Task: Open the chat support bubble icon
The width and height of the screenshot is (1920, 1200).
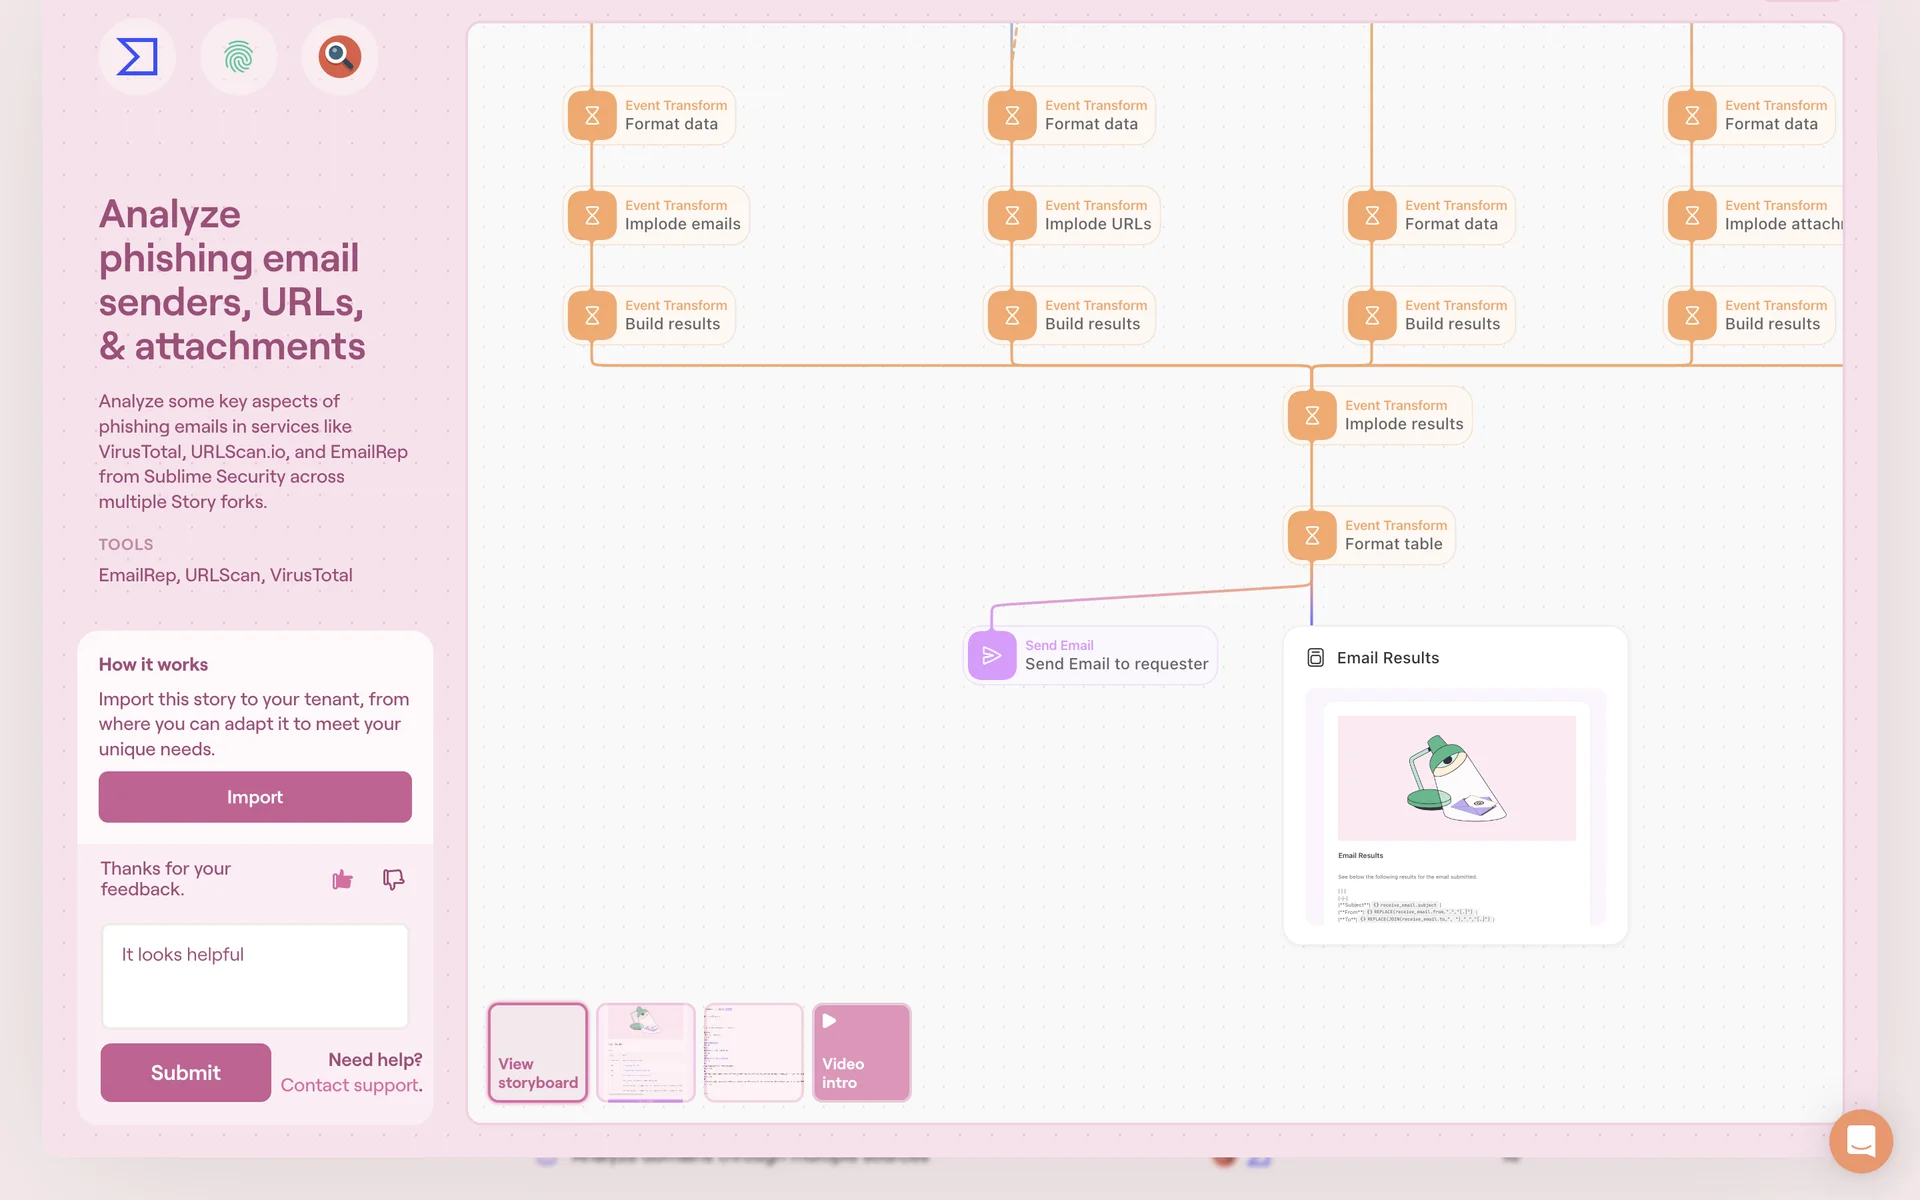Action: (1860, 1140)
